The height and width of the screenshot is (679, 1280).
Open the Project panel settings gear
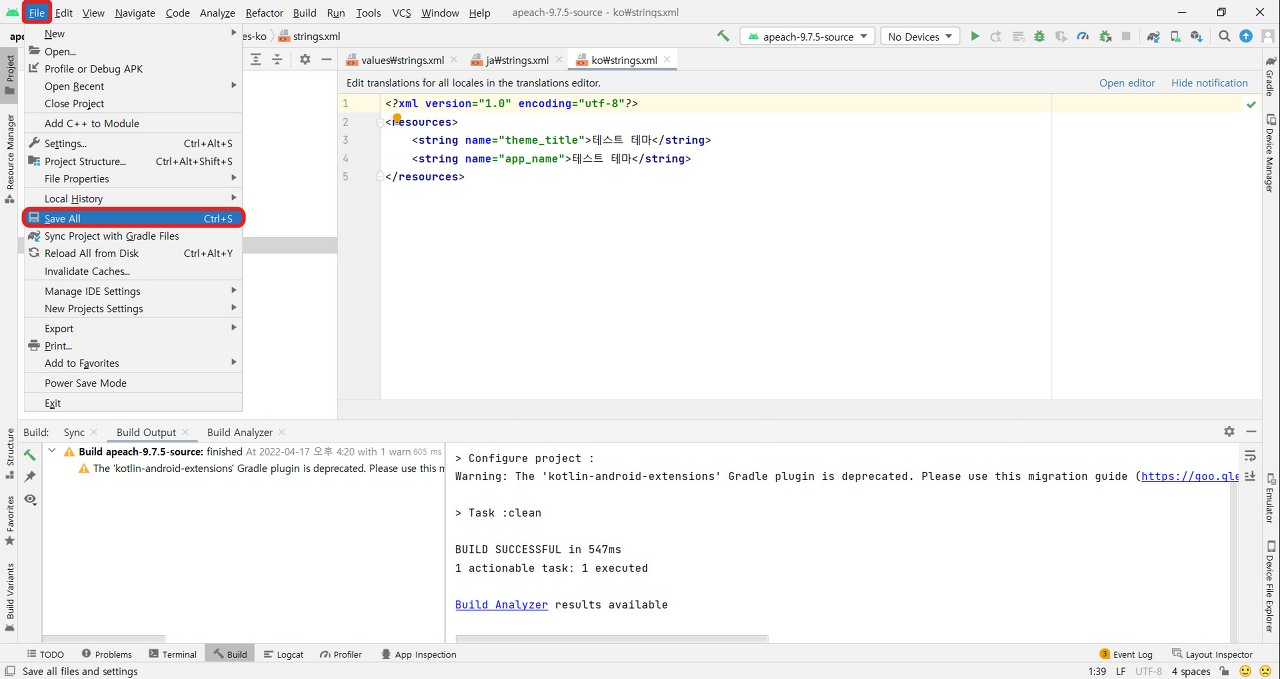305,59
